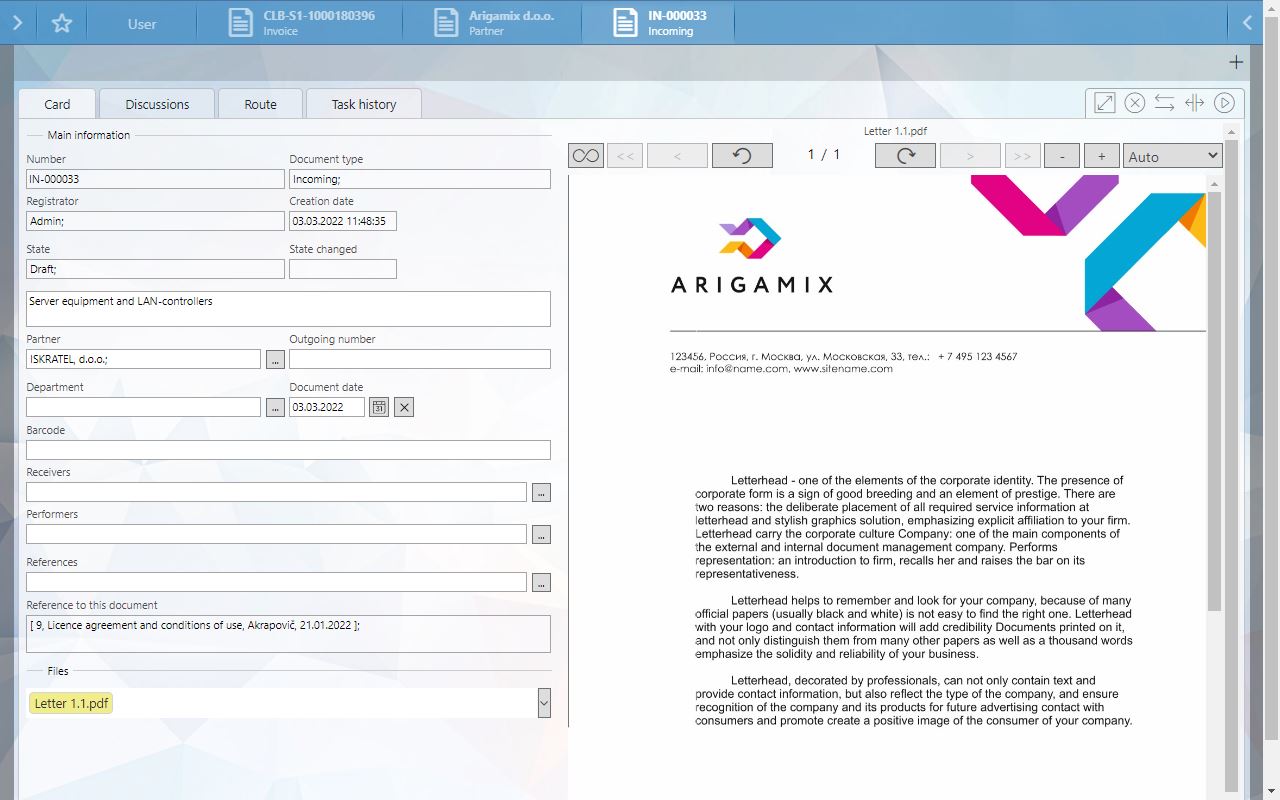
Task: Expand the preview with the diagonal arrow icon
Action: [x=1105, y=103]
